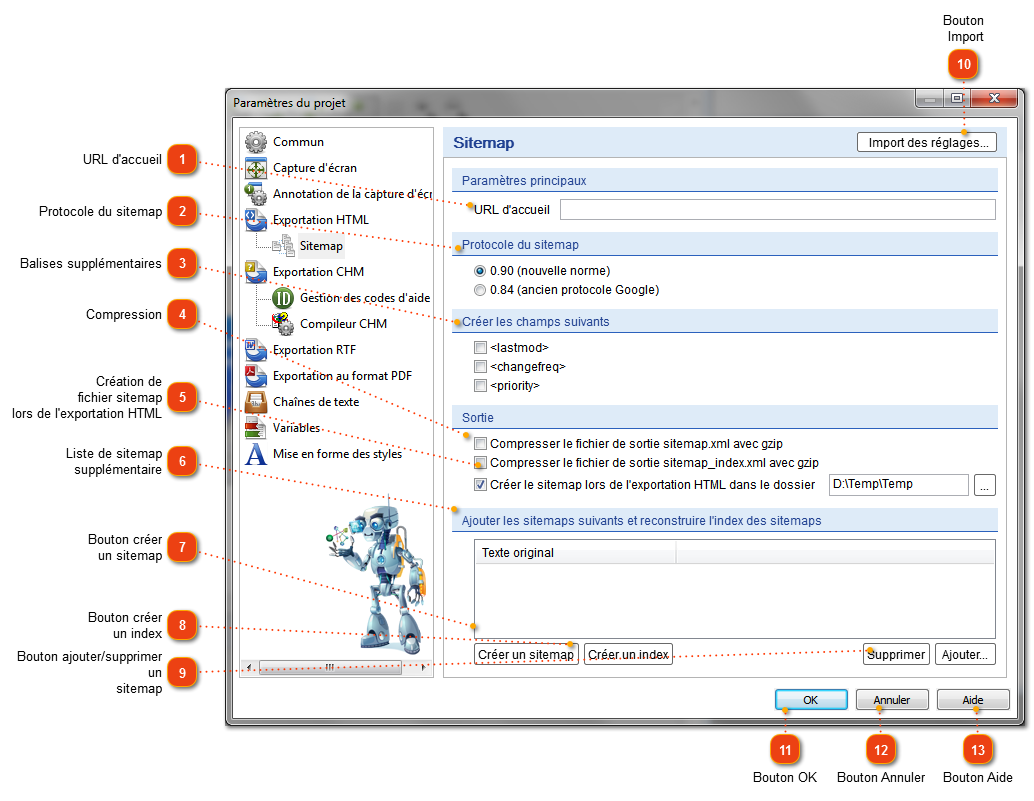Click Créer un index button
This screenshot has height=801, width=1034.
tap(628, 655)
